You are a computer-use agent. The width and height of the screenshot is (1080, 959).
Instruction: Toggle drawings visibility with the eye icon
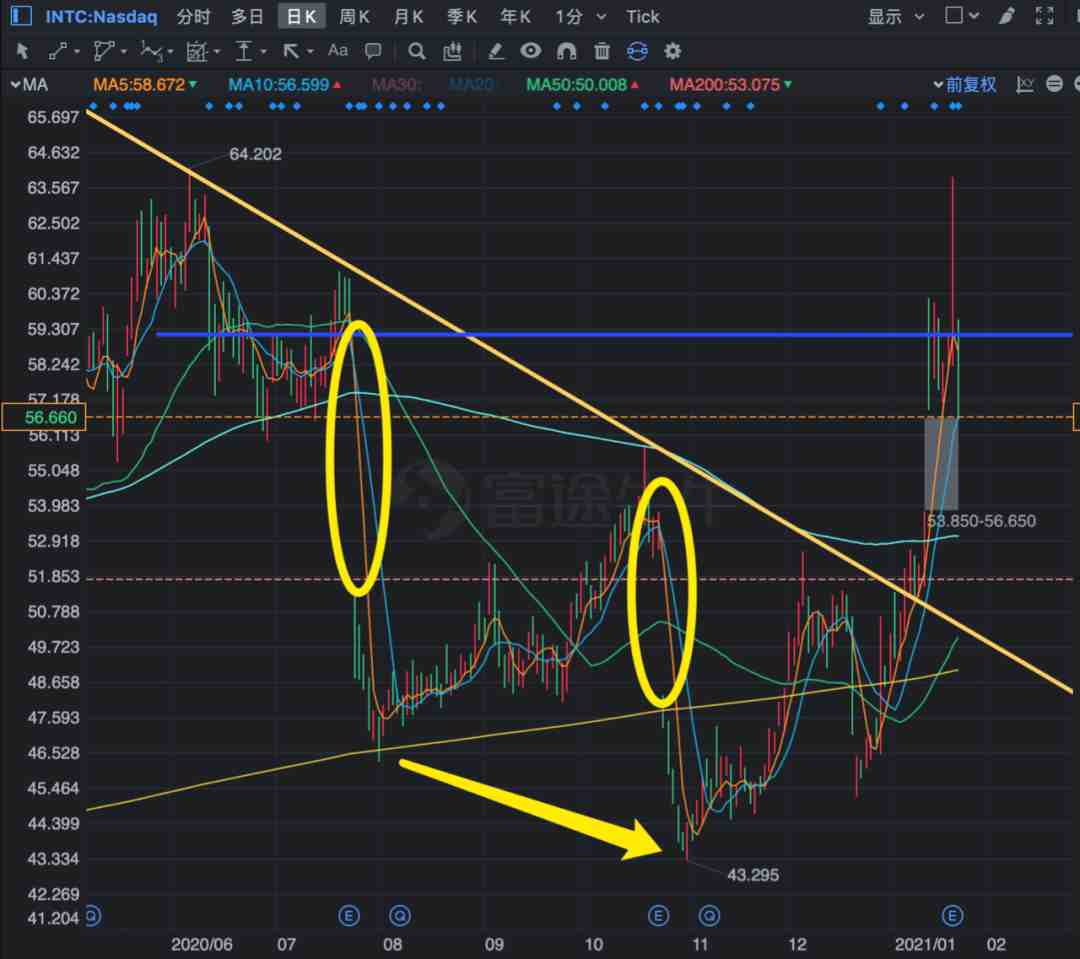tap(530, 50)
